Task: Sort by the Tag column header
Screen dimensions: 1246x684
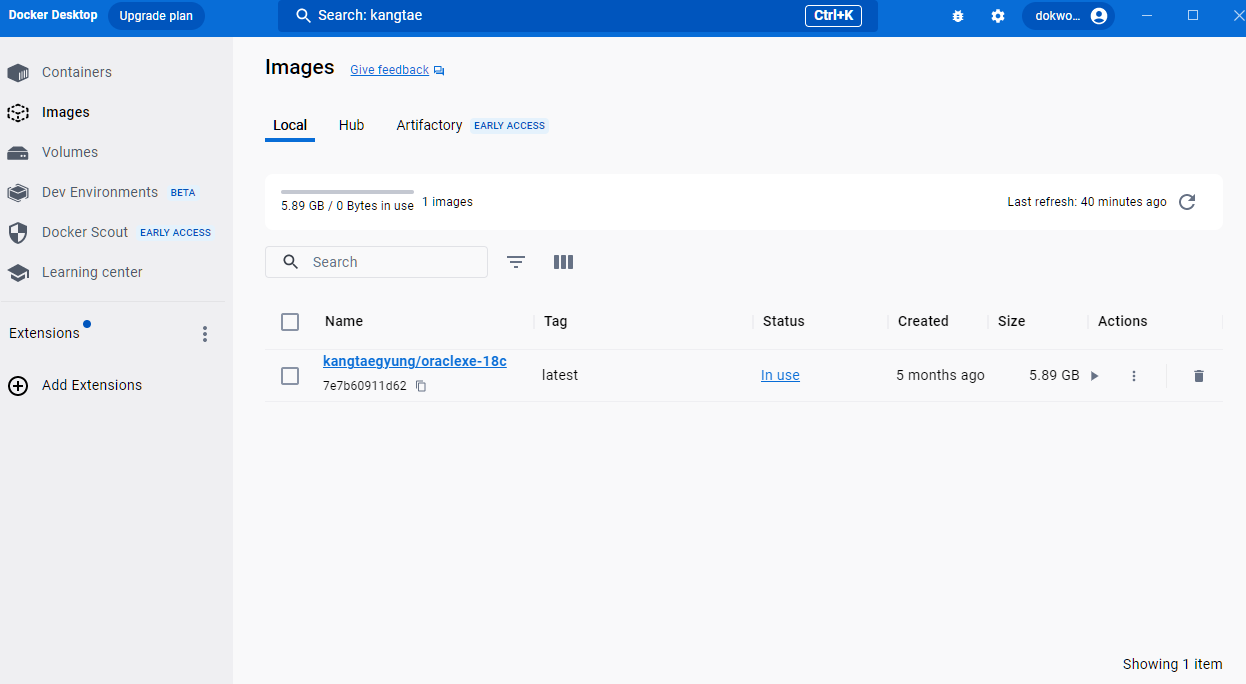Action: tap(556, 321)
